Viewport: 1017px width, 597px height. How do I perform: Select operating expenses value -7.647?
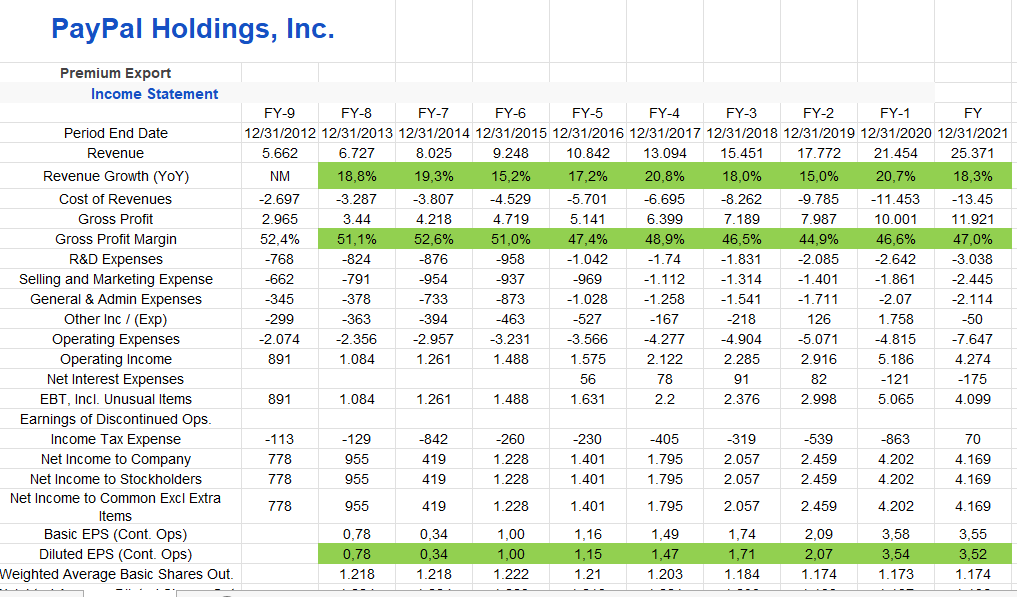click(973, 339)
